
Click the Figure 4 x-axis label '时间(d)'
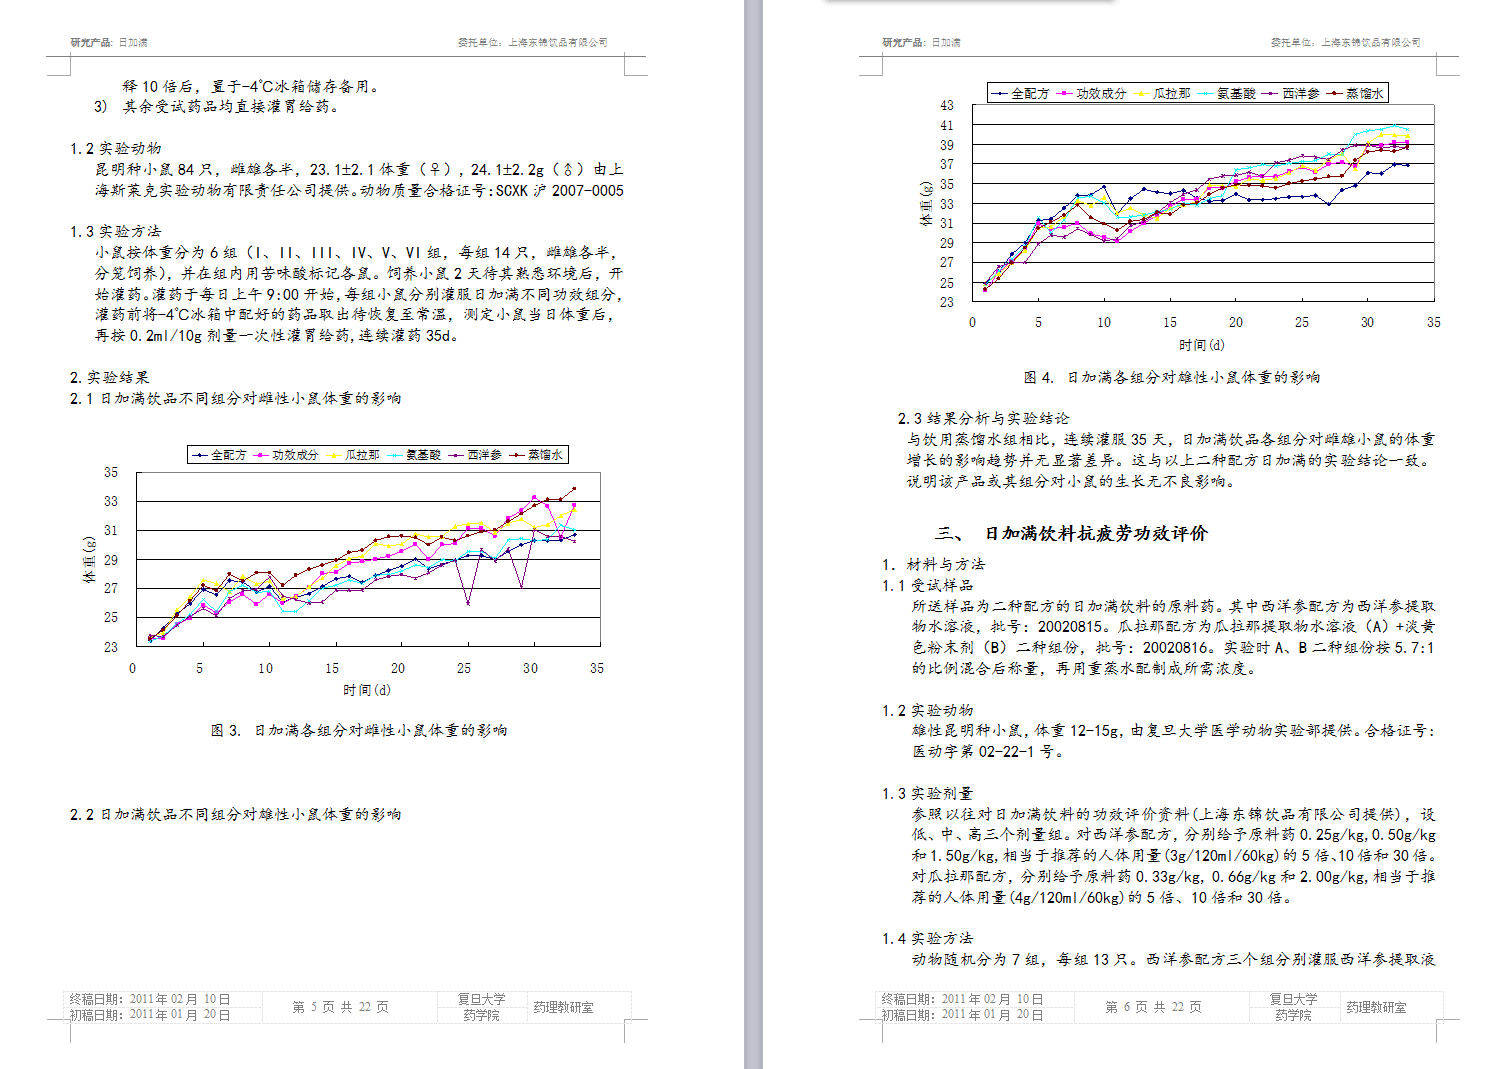click(x=1201, y=345)
